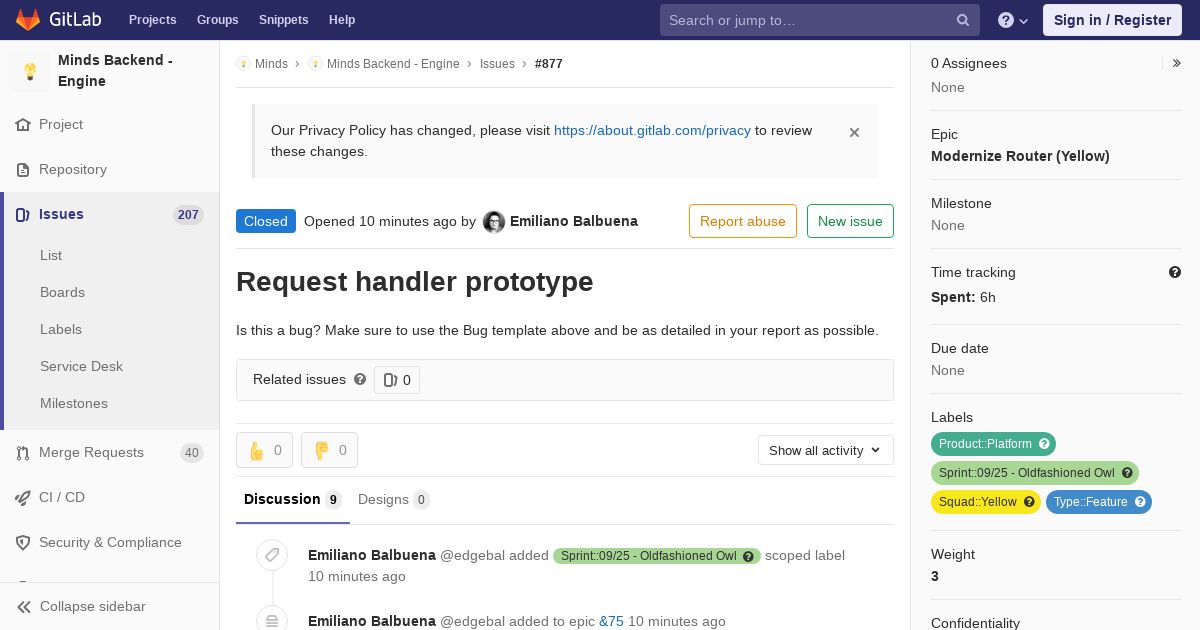Open the GitLab logo home link
Screen dimensions: 1200x630
[x=57, y=20]
